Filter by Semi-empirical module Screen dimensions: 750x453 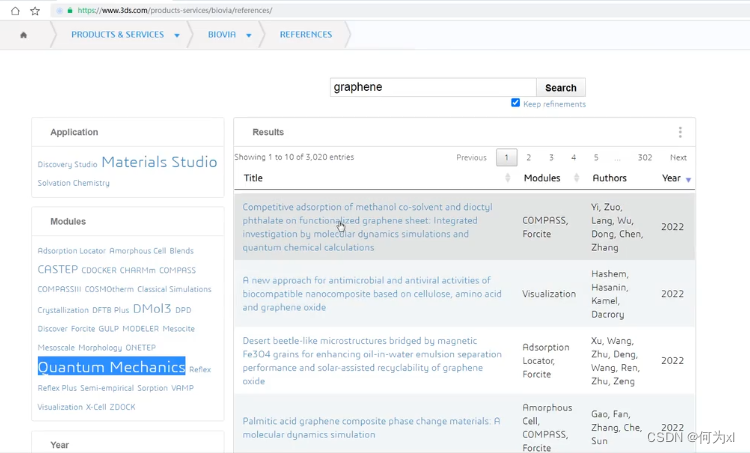coord(107,388)
